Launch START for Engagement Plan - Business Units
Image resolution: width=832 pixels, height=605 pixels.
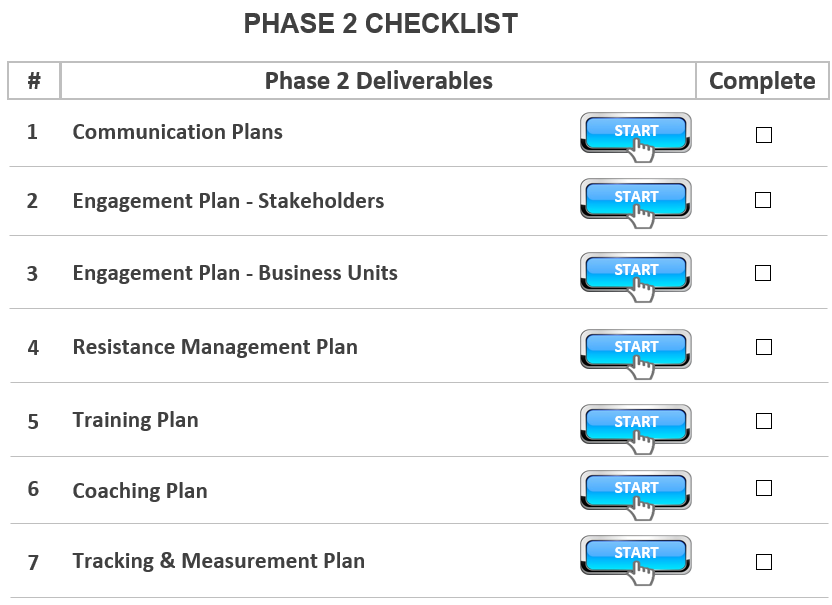(x=635, y=271)
